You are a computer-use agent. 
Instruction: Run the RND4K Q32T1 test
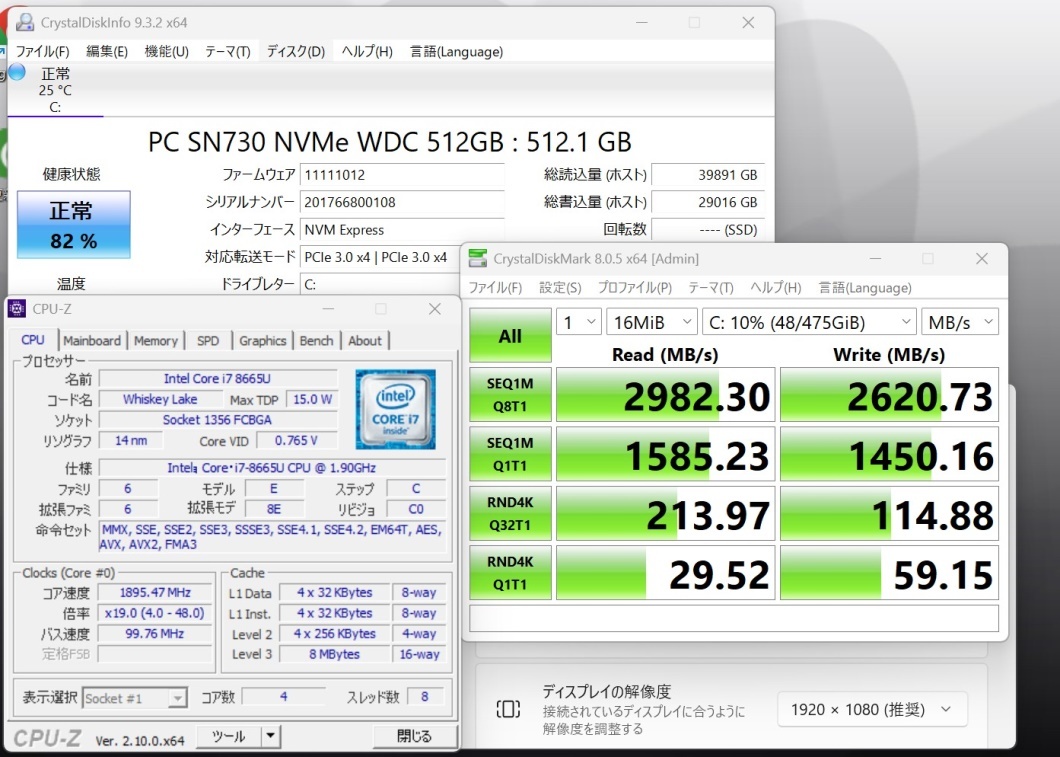tap(510, 514)
